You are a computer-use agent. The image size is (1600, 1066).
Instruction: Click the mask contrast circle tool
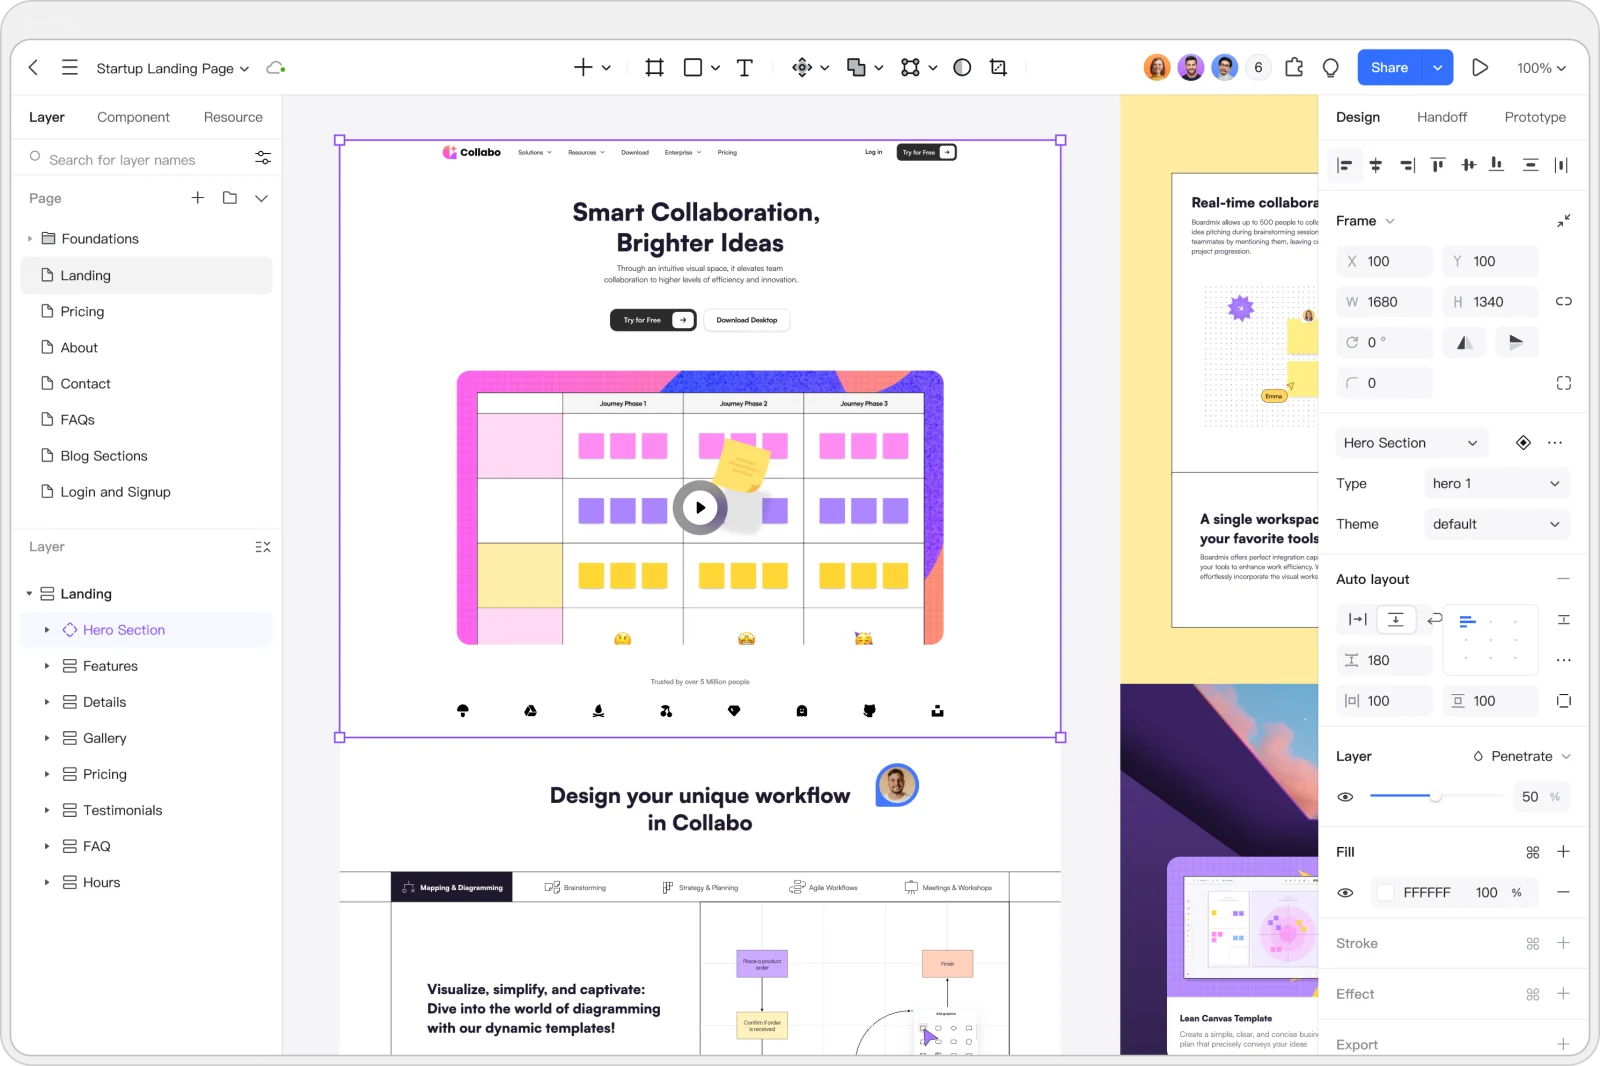coord(962,67)
